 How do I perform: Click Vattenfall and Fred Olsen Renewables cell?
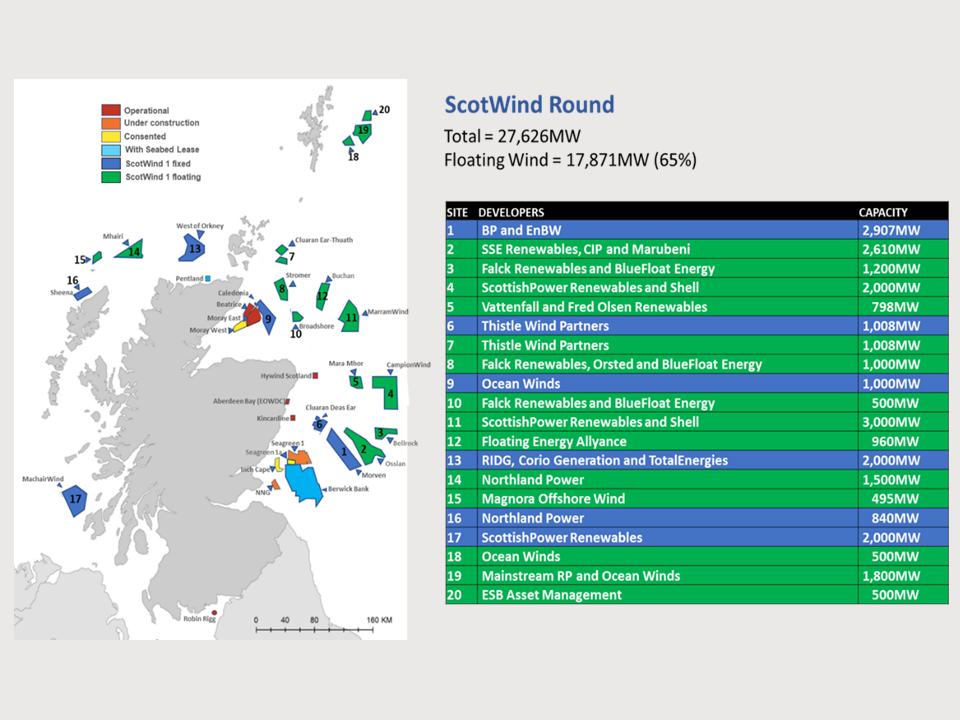click(x=667, y=307)
